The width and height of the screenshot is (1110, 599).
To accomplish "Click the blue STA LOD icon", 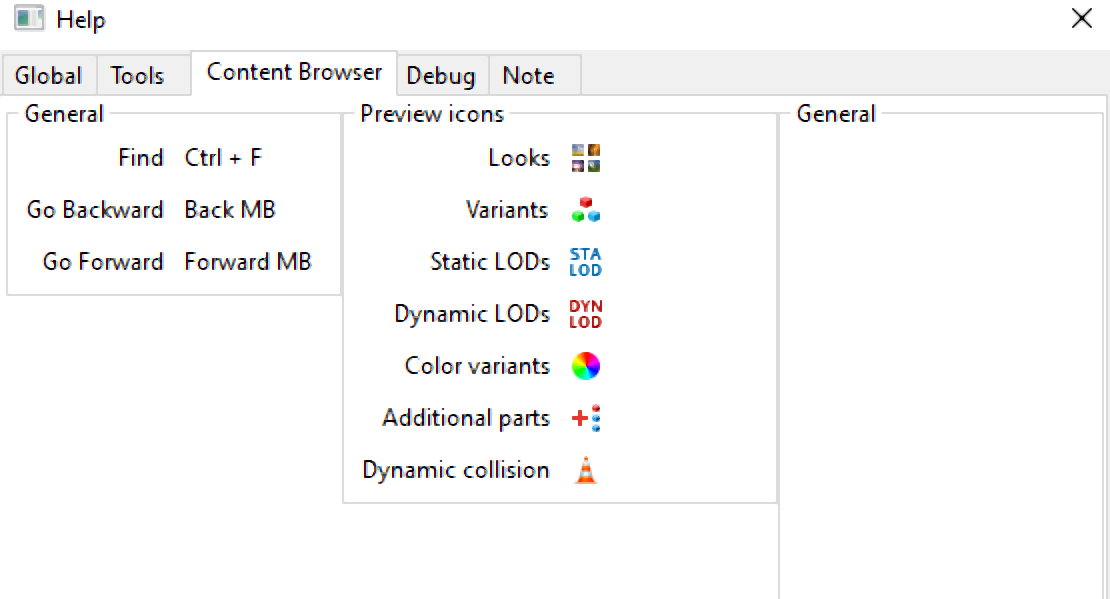I will [586, 262].
